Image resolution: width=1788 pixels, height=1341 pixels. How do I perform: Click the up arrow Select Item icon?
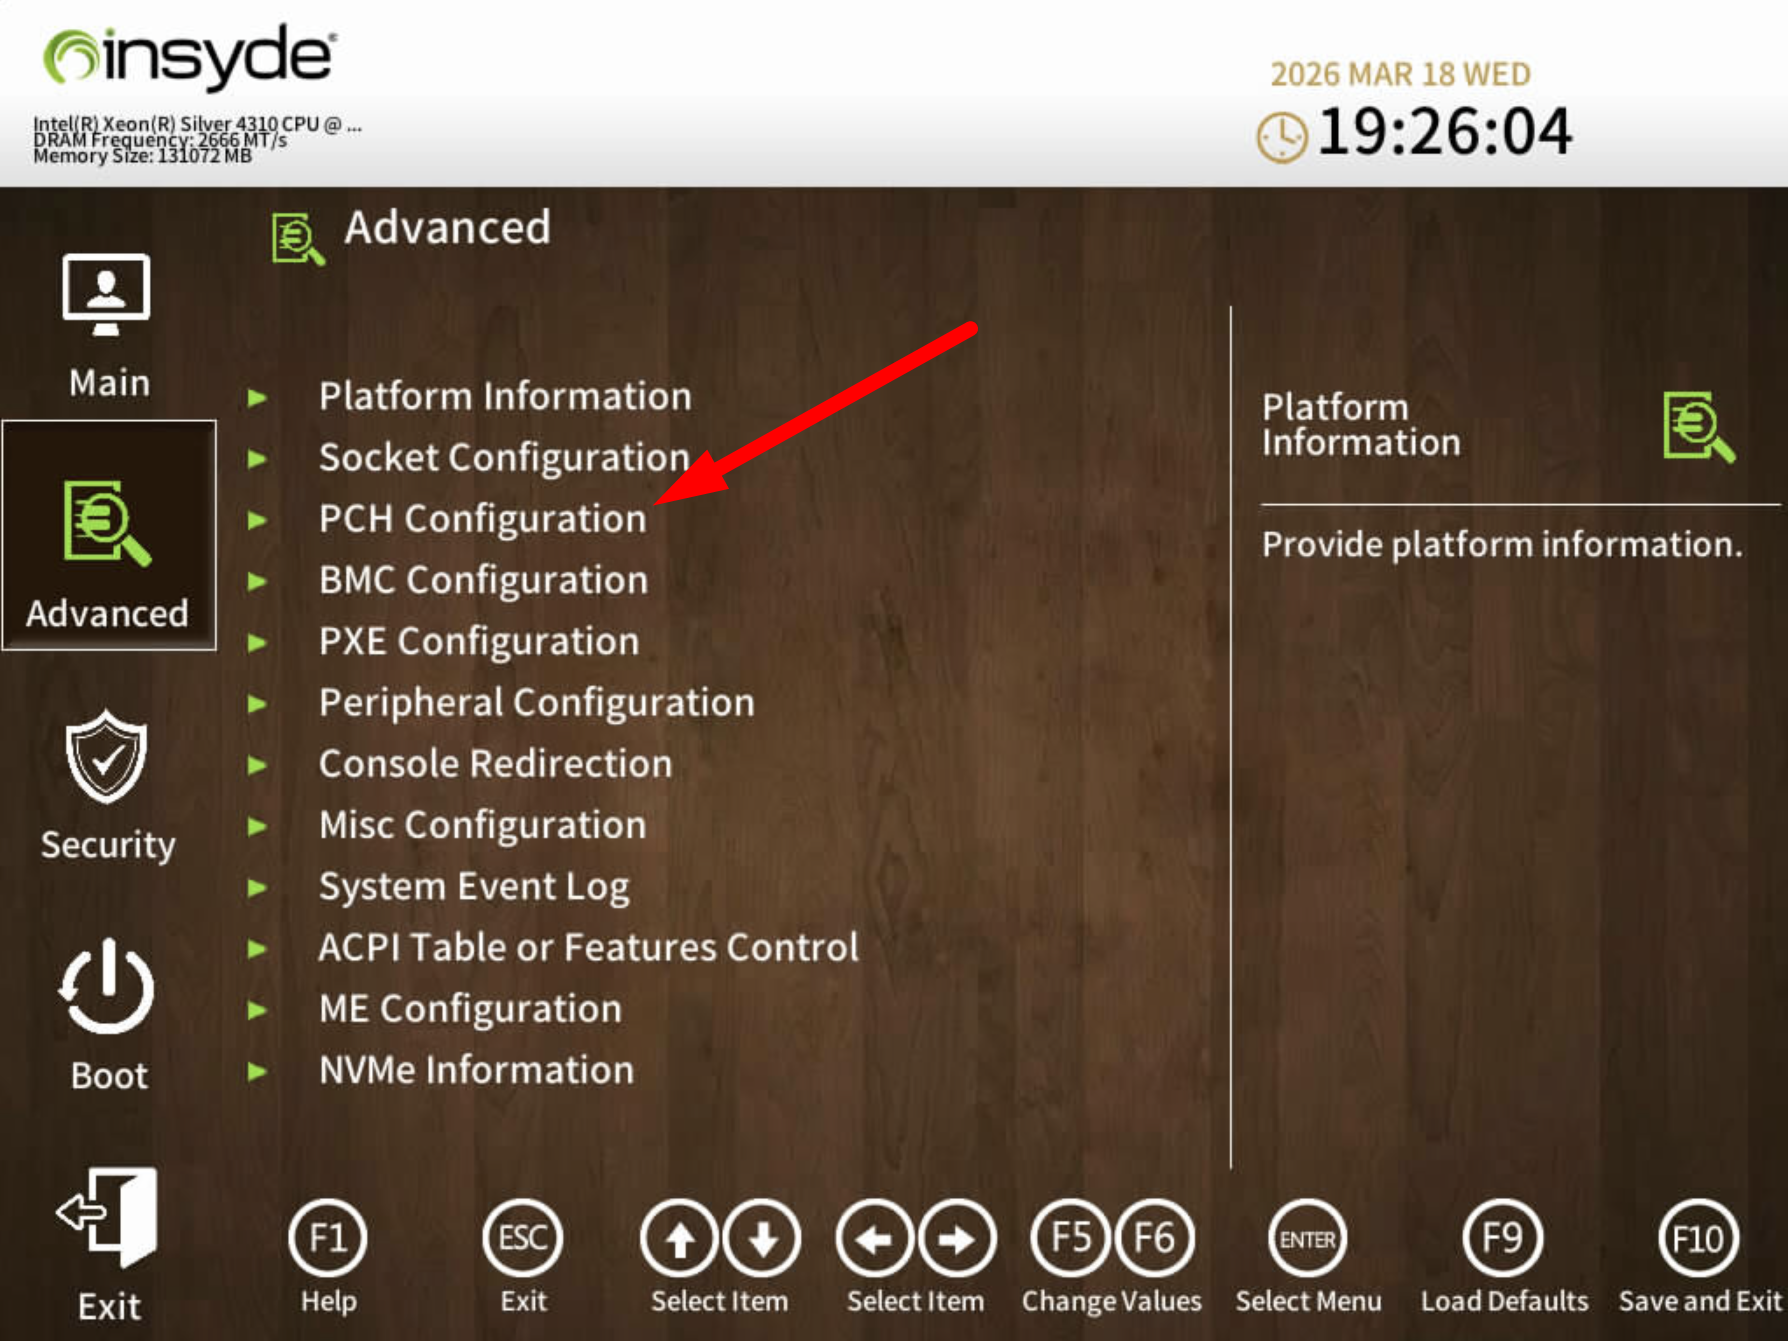(x=680, y=1238)
